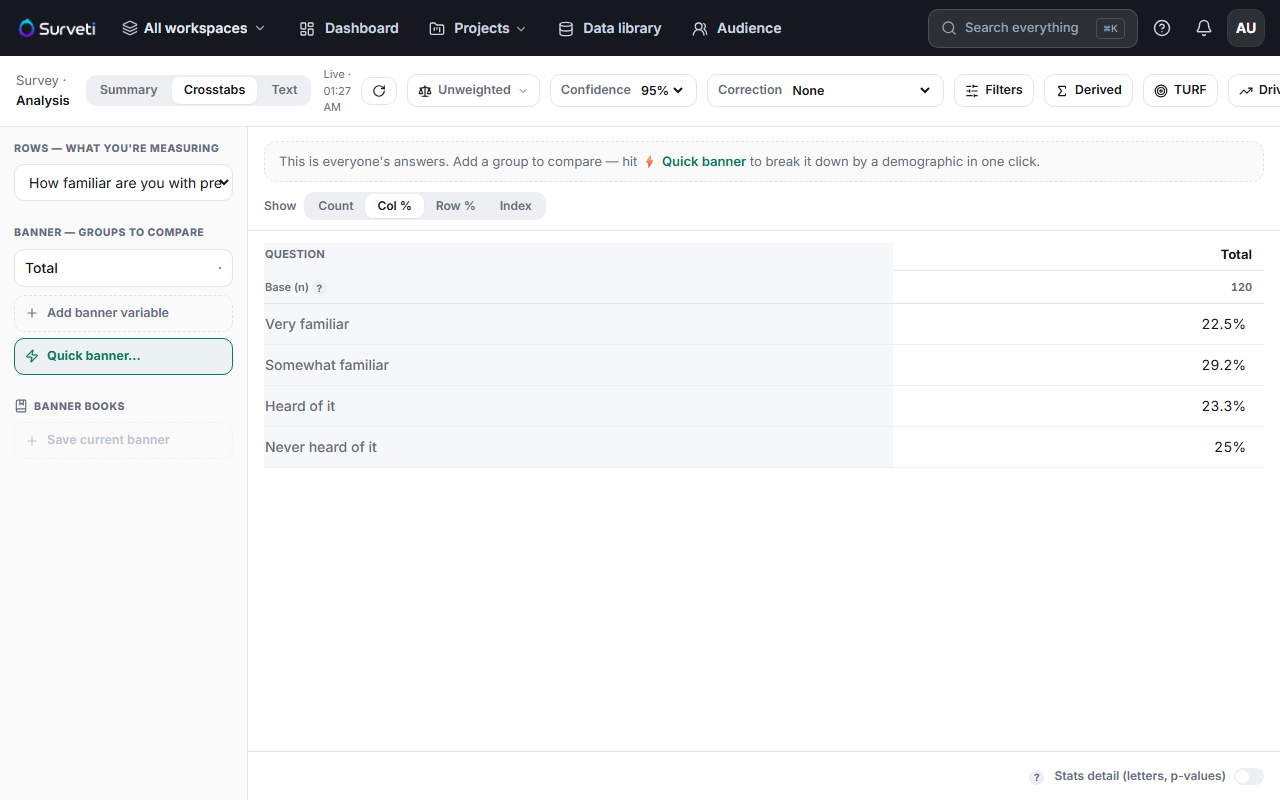Viewport: 1280px width, 800px height.
Task: Open the help question mark icon
Action: 1162,28
